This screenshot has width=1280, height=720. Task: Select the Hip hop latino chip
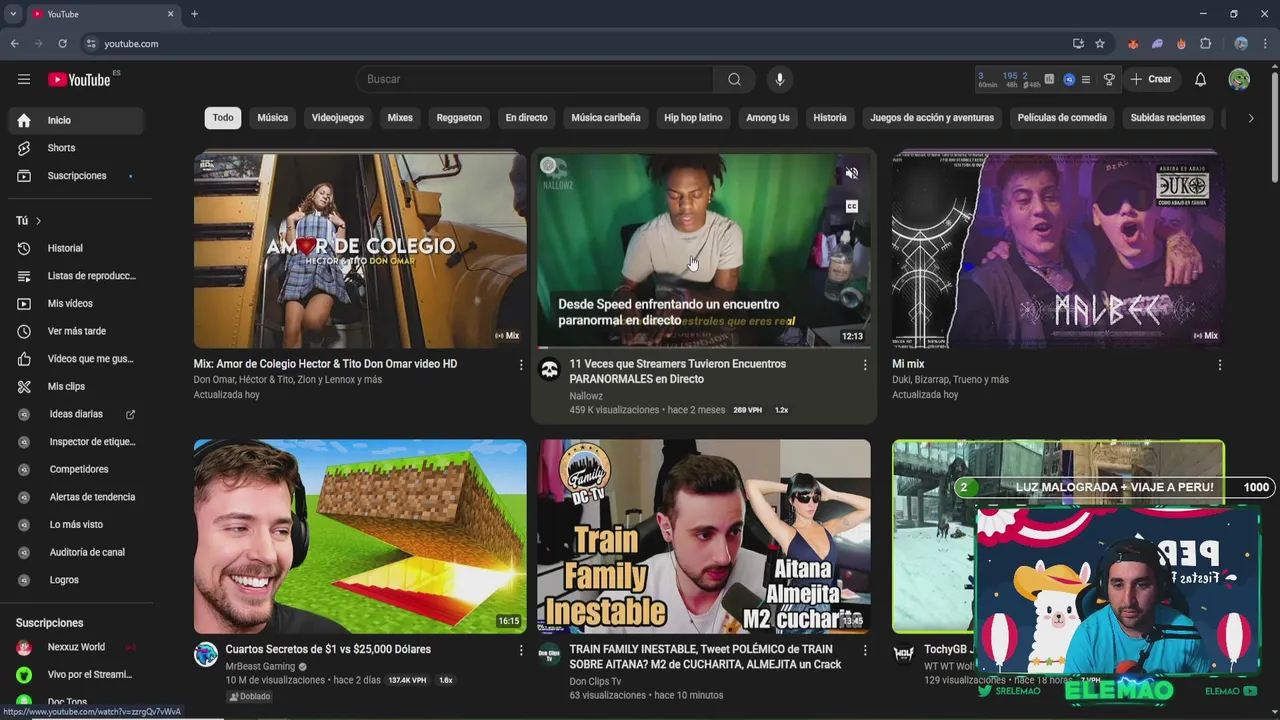pyautogui.click(x=693, y=118)
